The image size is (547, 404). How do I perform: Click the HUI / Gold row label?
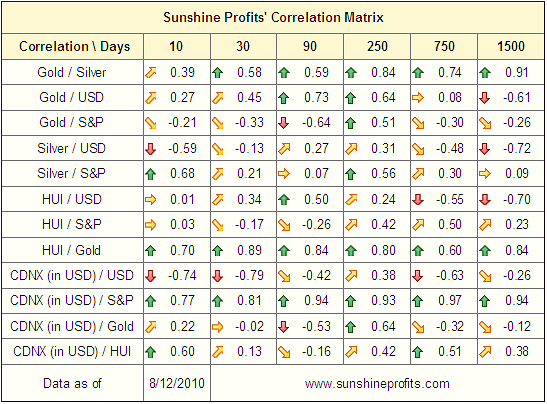click(x=72, y=250)
